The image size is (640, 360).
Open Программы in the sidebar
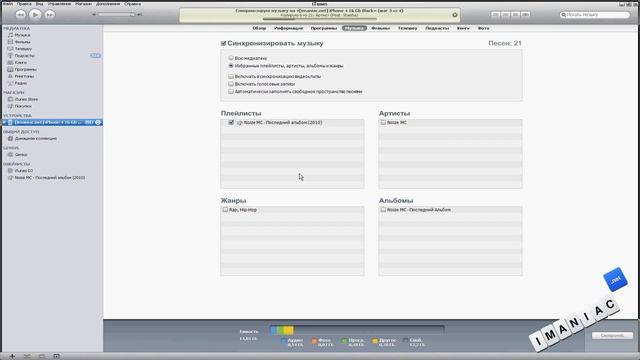pyautogui.click(x=25, y=69)
